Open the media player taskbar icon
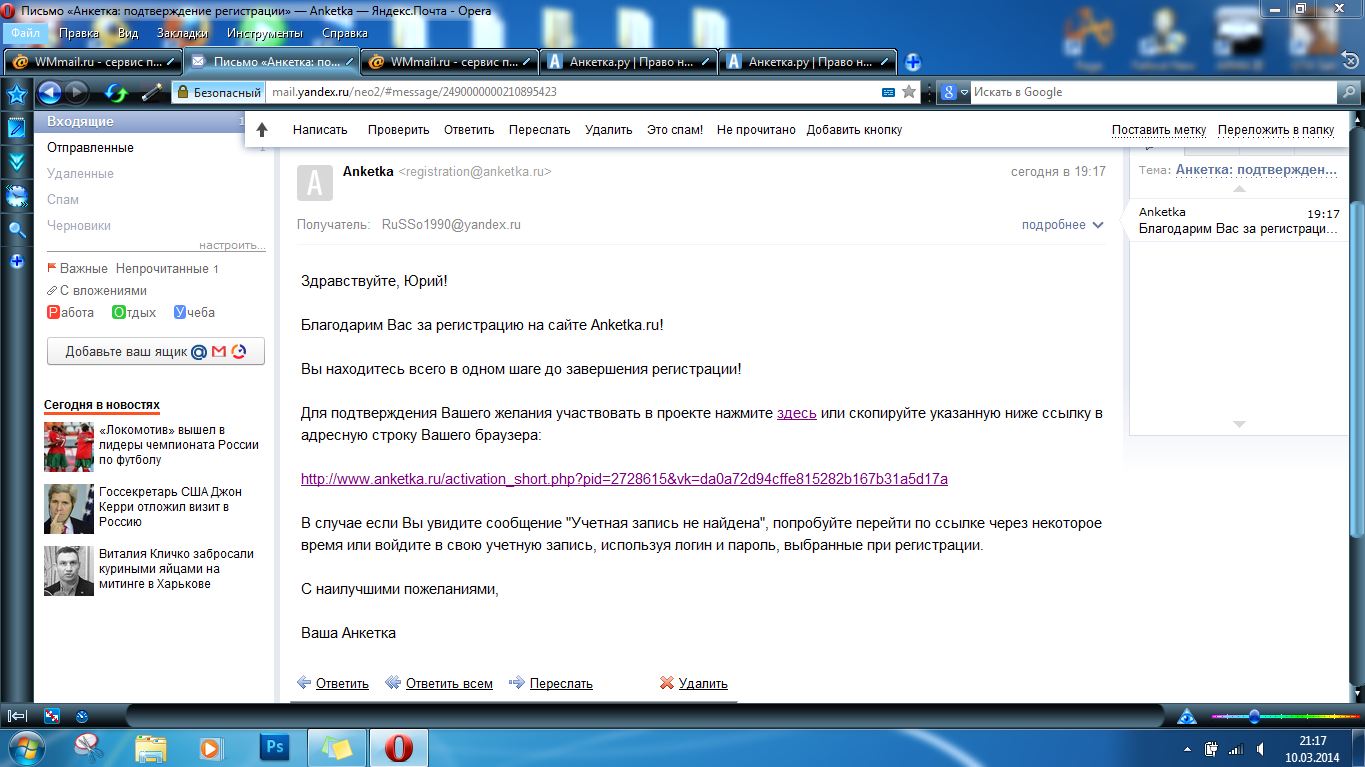Image resolution: width=1365 pixels, height=767 pixels. [211, 747]
